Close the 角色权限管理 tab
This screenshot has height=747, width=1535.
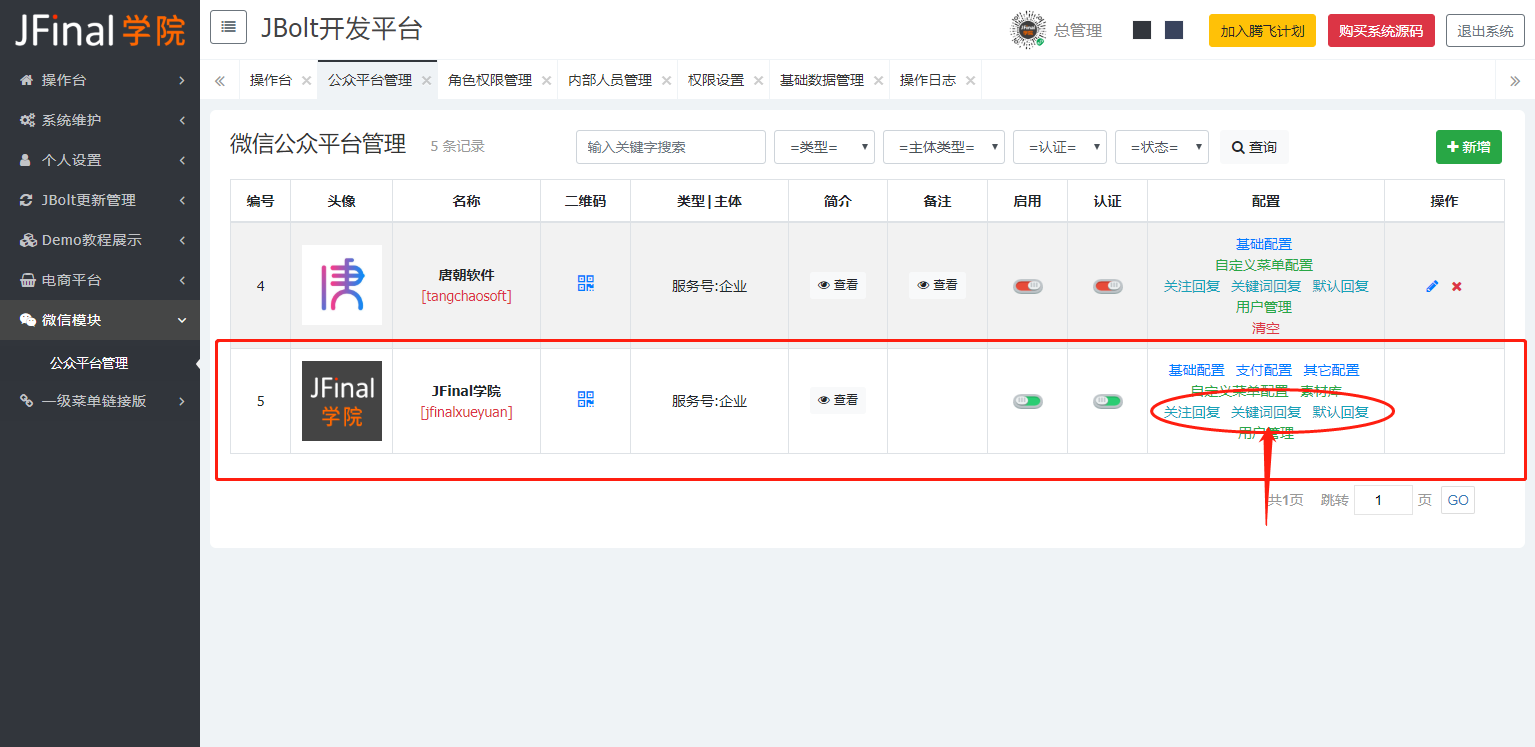click(x=546, y=81)
